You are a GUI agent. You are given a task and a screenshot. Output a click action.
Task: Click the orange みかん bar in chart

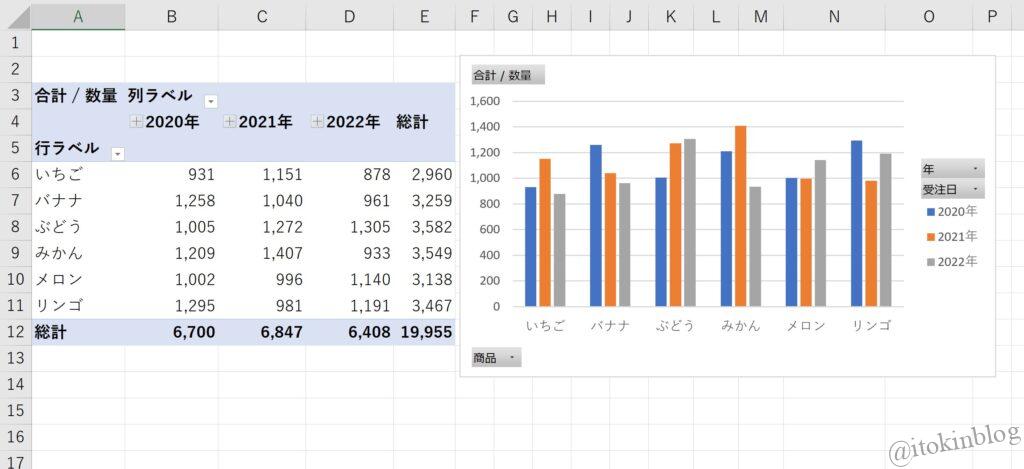point(740,215)
